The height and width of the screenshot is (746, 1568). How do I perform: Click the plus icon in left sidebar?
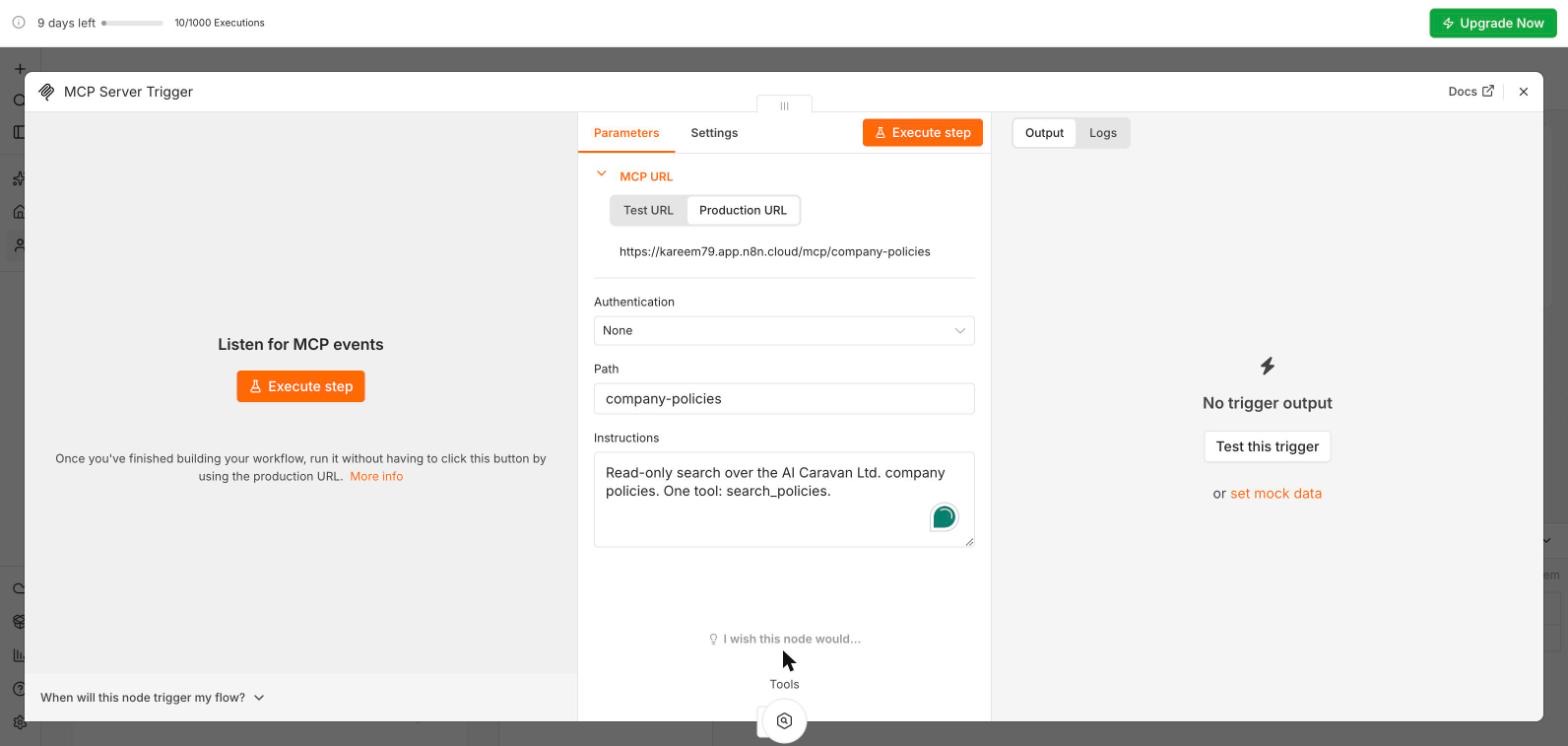click(x=19, y=69)
